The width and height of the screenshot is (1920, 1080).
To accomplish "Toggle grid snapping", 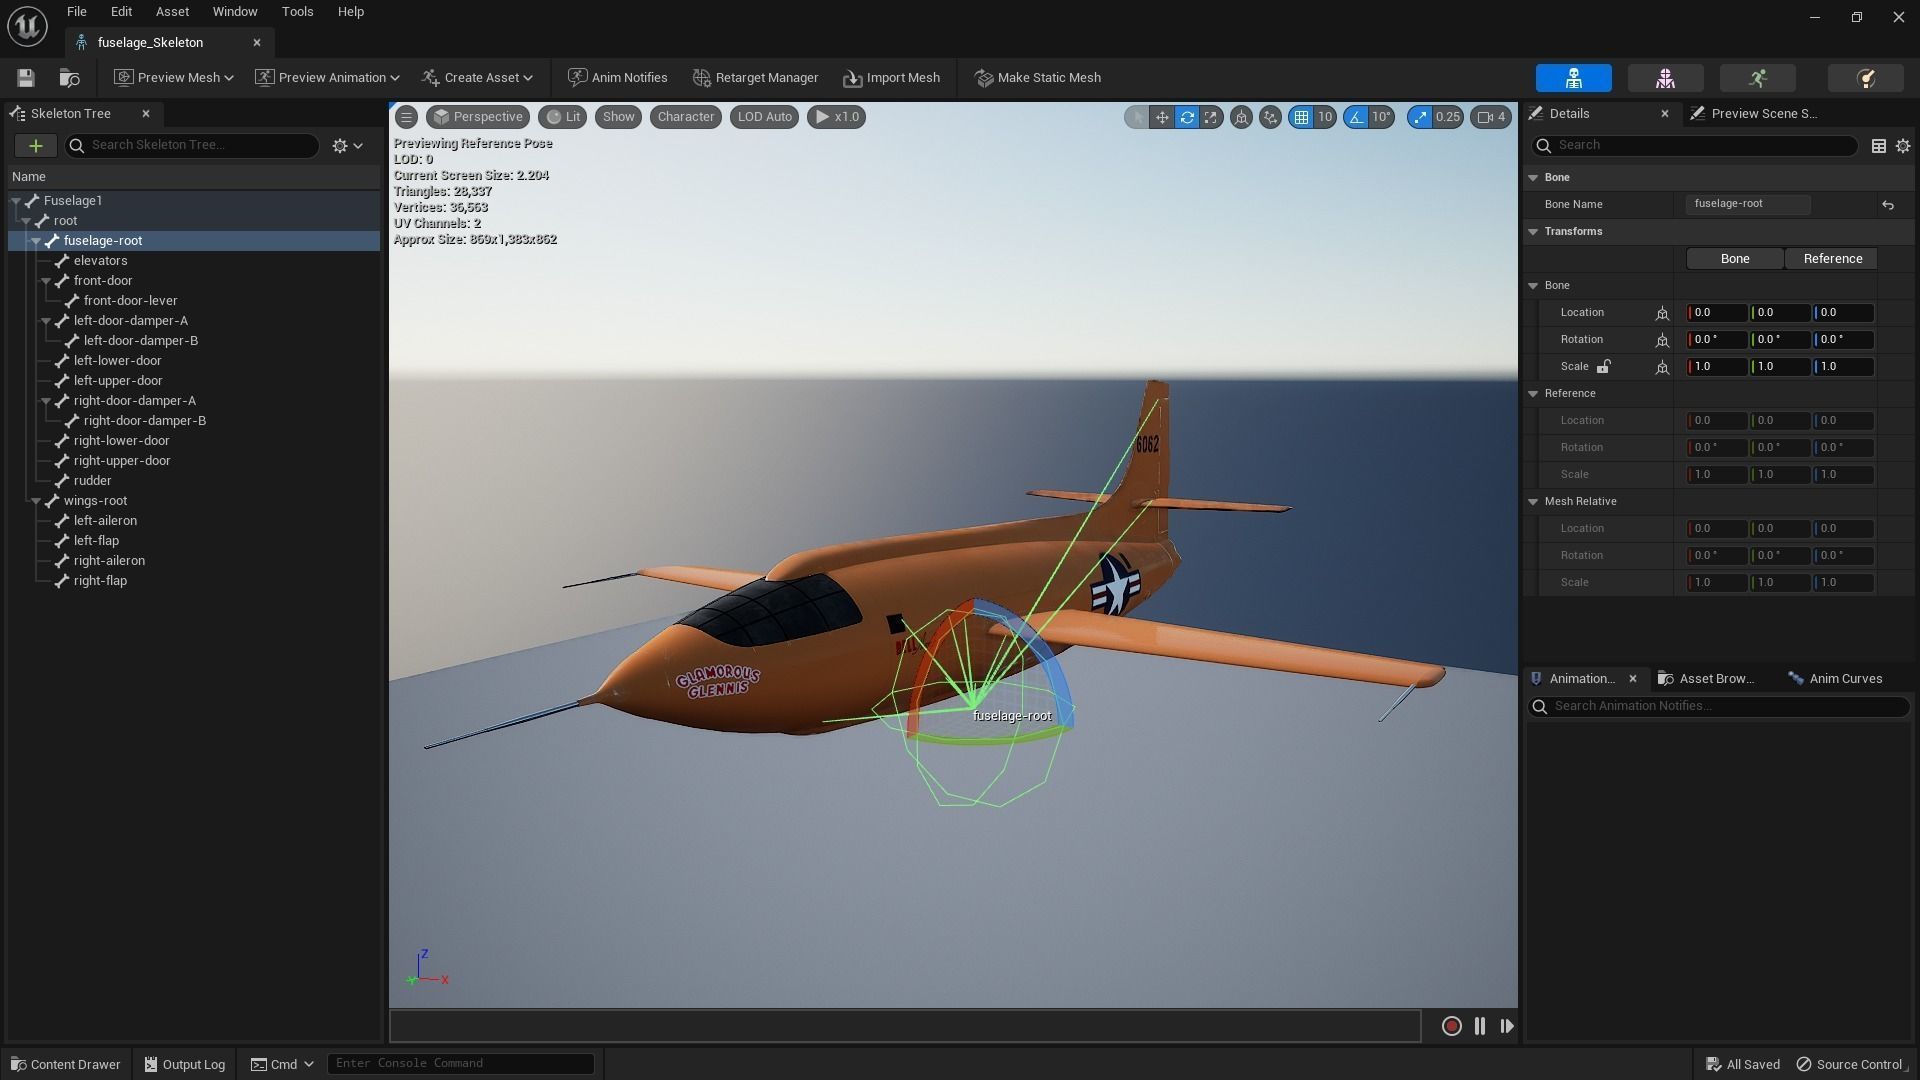I will (1301, 117).
